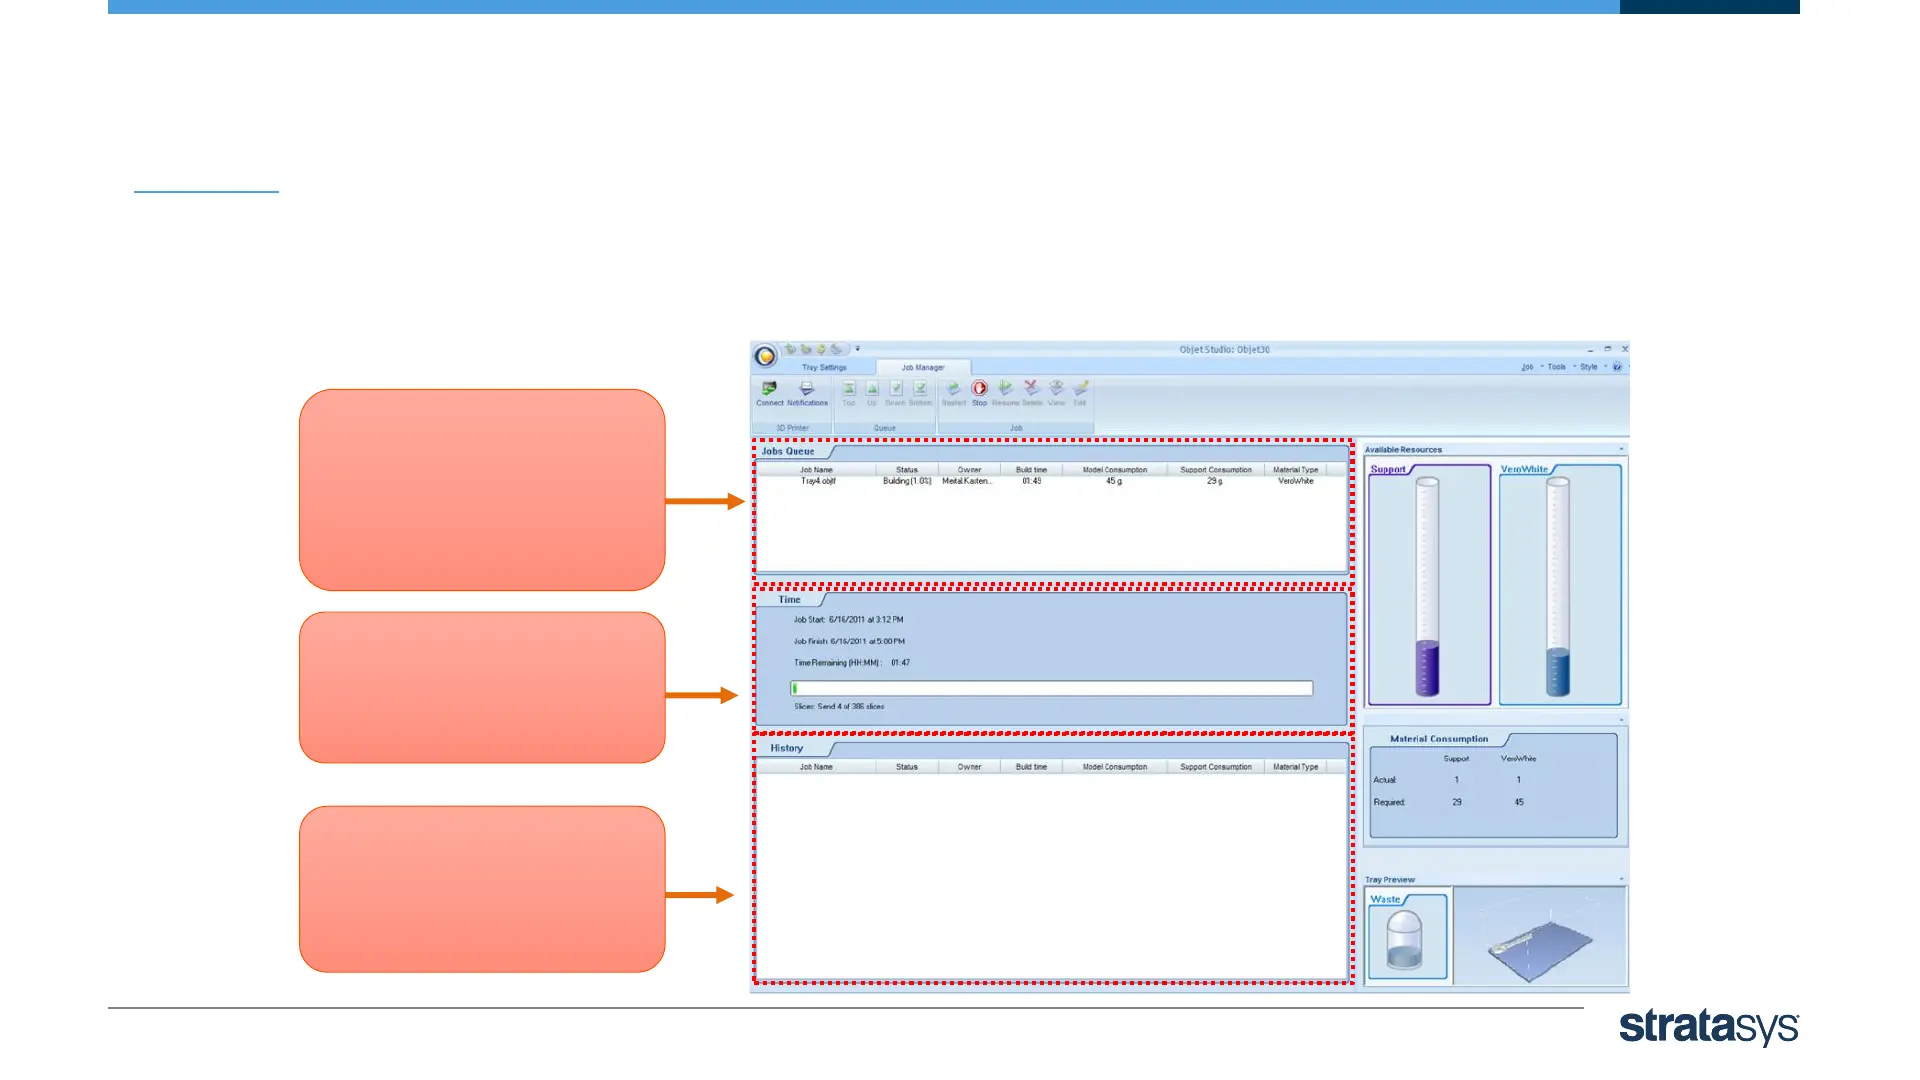Screen dimensions: 1920x1080
Task: Select the Job Manager ribbon tab
Action: point(922,368)
